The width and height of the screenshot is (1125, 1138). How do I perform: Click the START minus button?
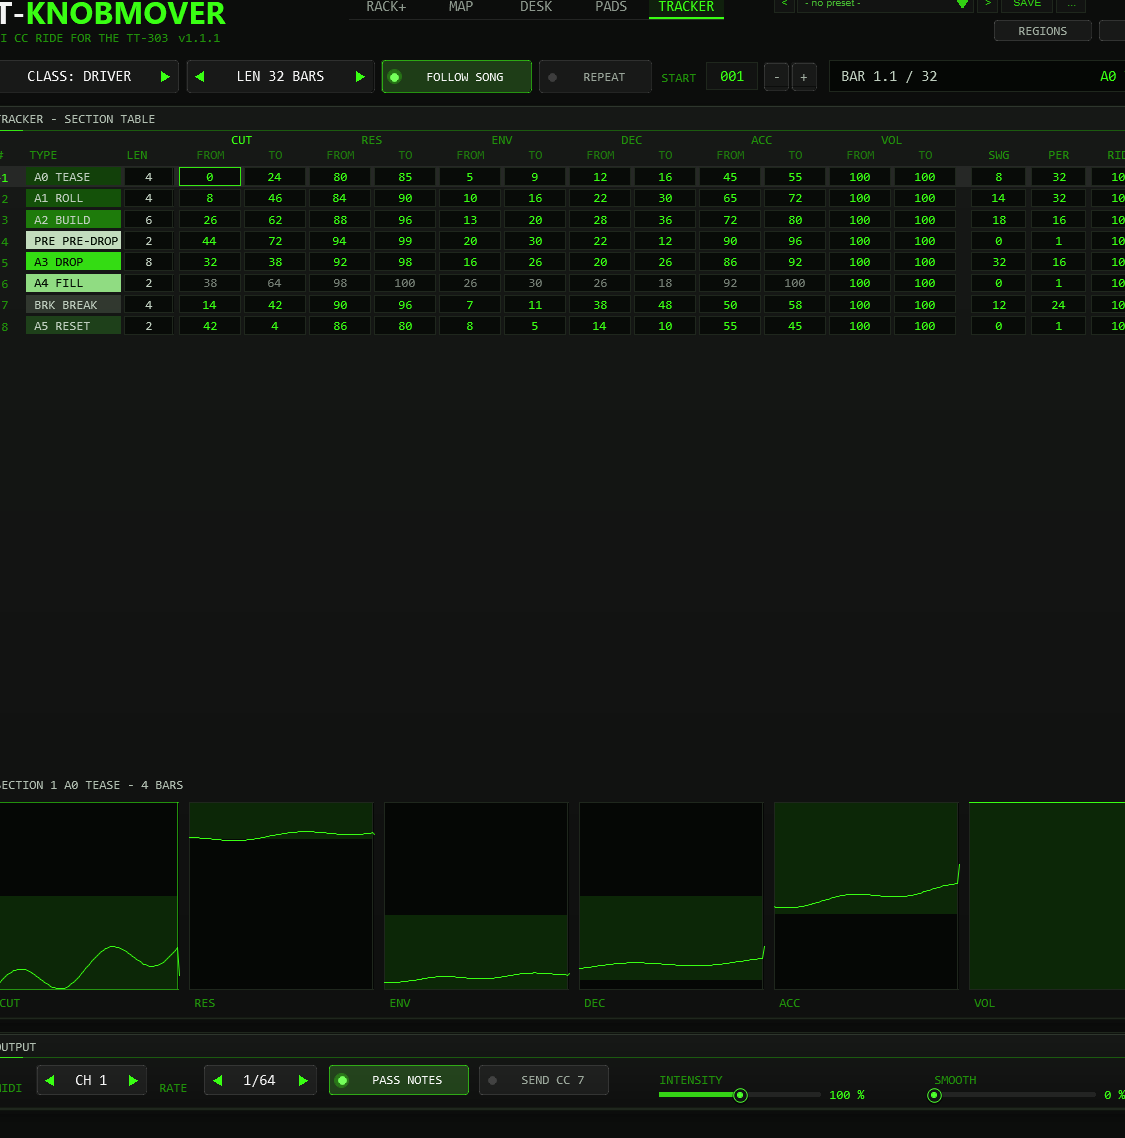tap(777, 77)
